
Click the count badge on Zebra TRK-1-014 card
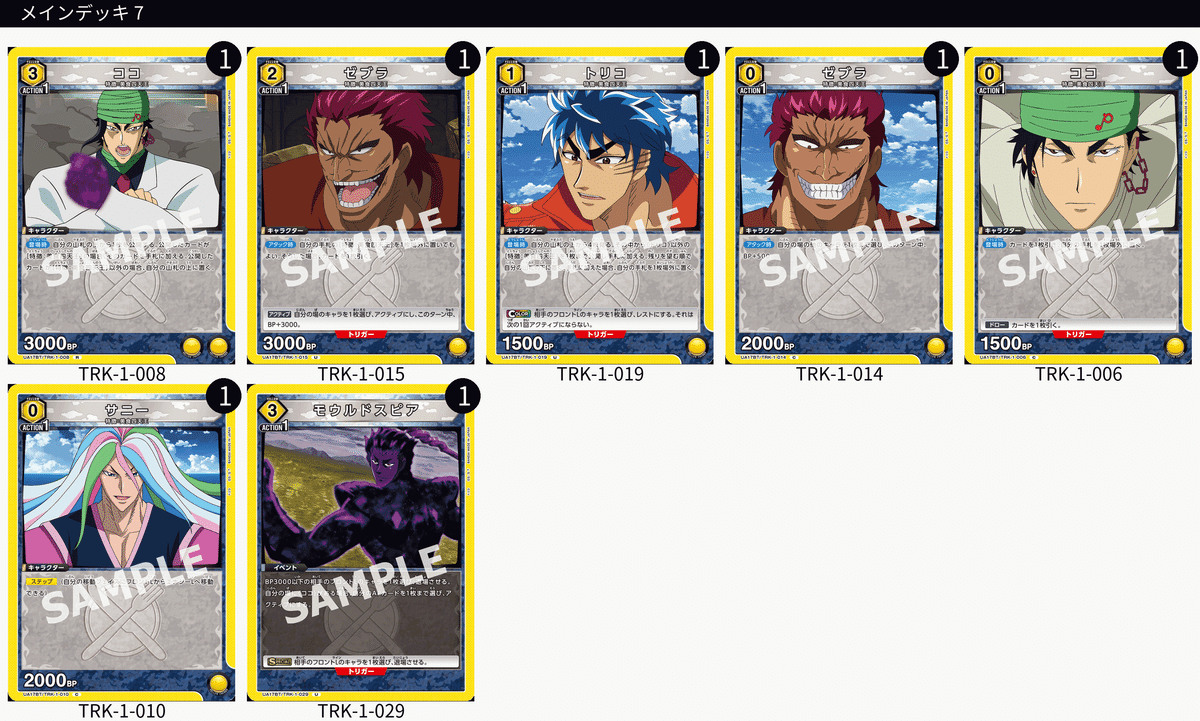pyautogui.click(x=941, y=58)
